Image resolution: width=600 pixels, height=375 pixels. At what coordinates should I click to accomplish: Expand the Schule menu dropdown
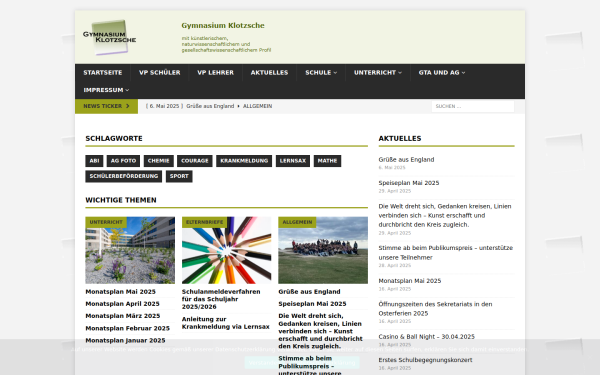point(321,72)
